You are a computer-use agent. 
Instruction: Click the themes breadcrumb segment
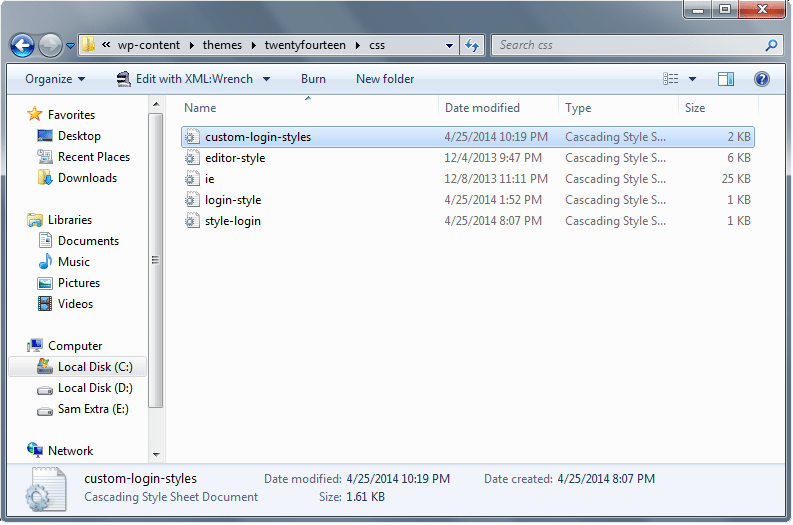(x=227, y=45)
